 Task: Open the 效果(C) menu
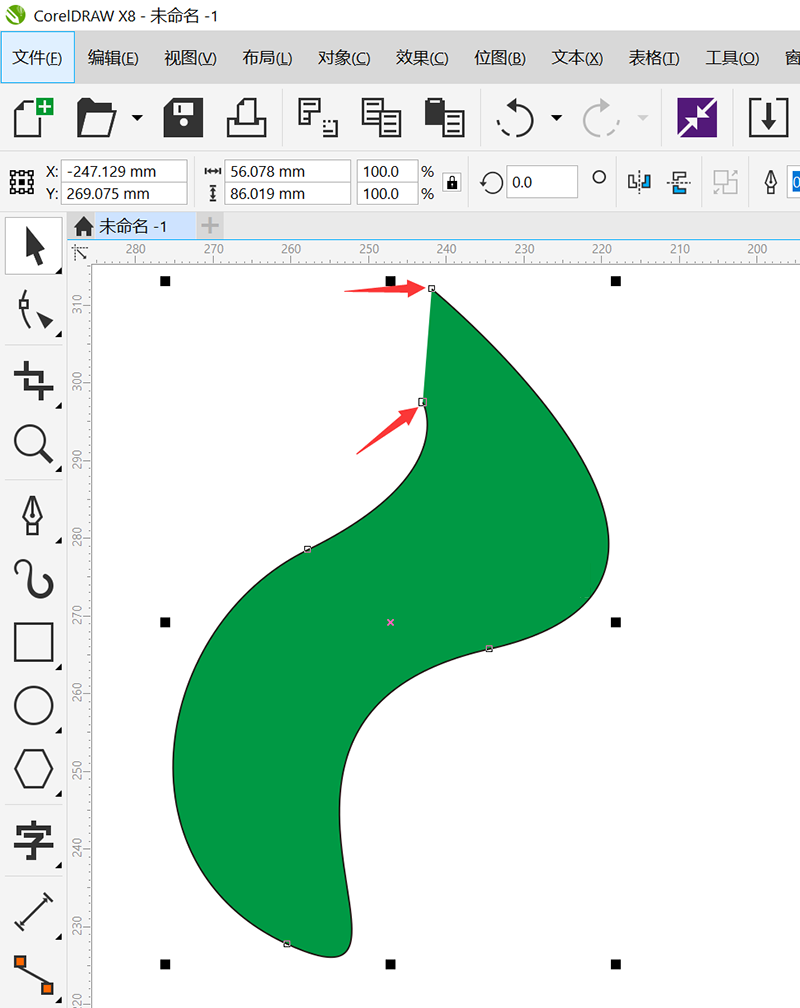422,58
